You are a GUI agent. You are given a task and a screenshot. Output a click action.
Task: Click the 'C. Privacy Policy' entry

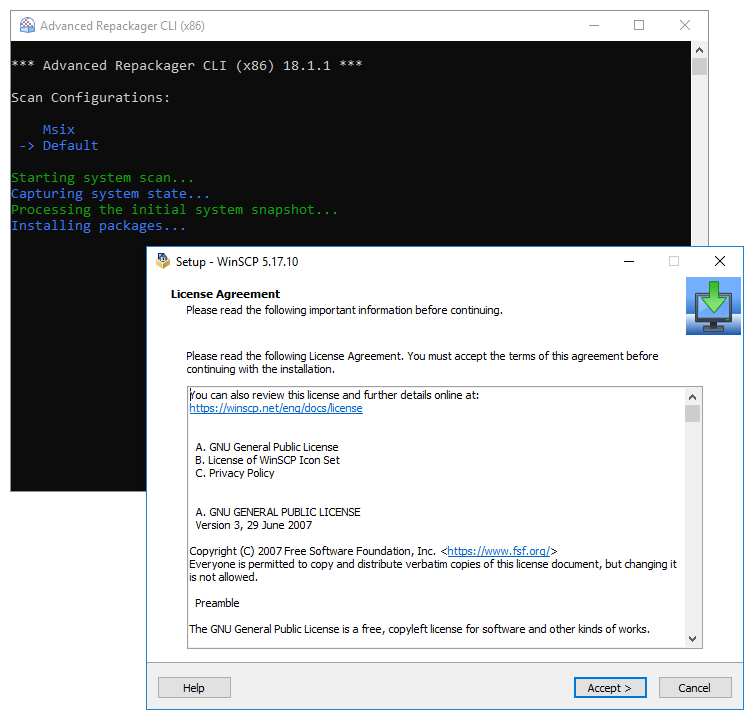coord(235,473)
